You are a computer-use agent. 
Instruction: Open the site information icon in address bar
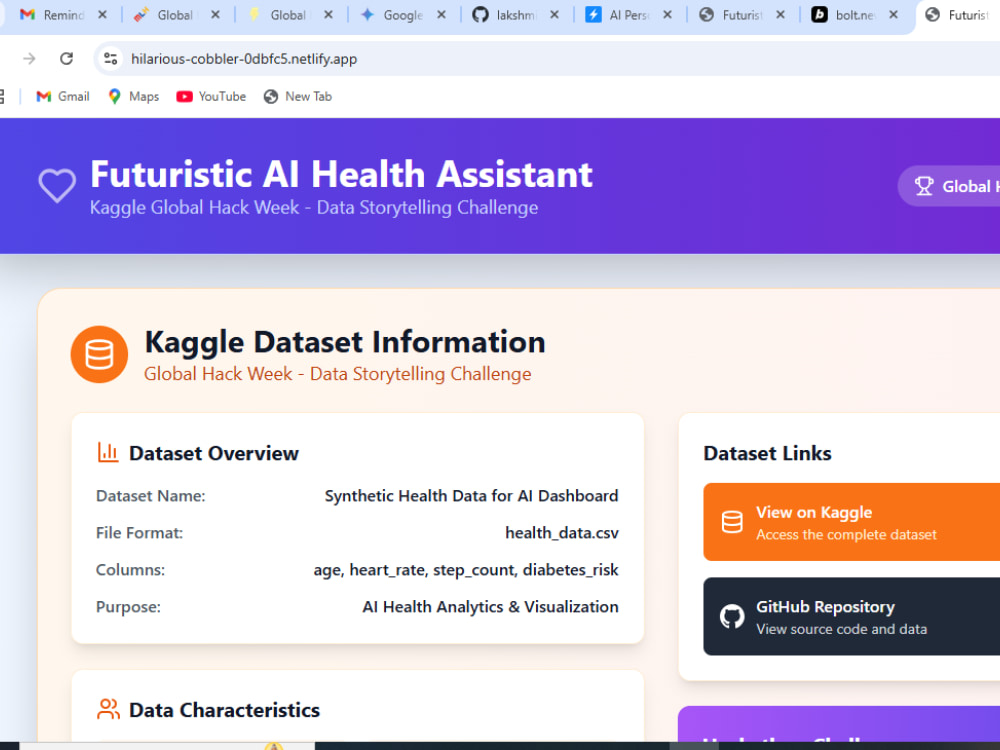click(110, 59)
